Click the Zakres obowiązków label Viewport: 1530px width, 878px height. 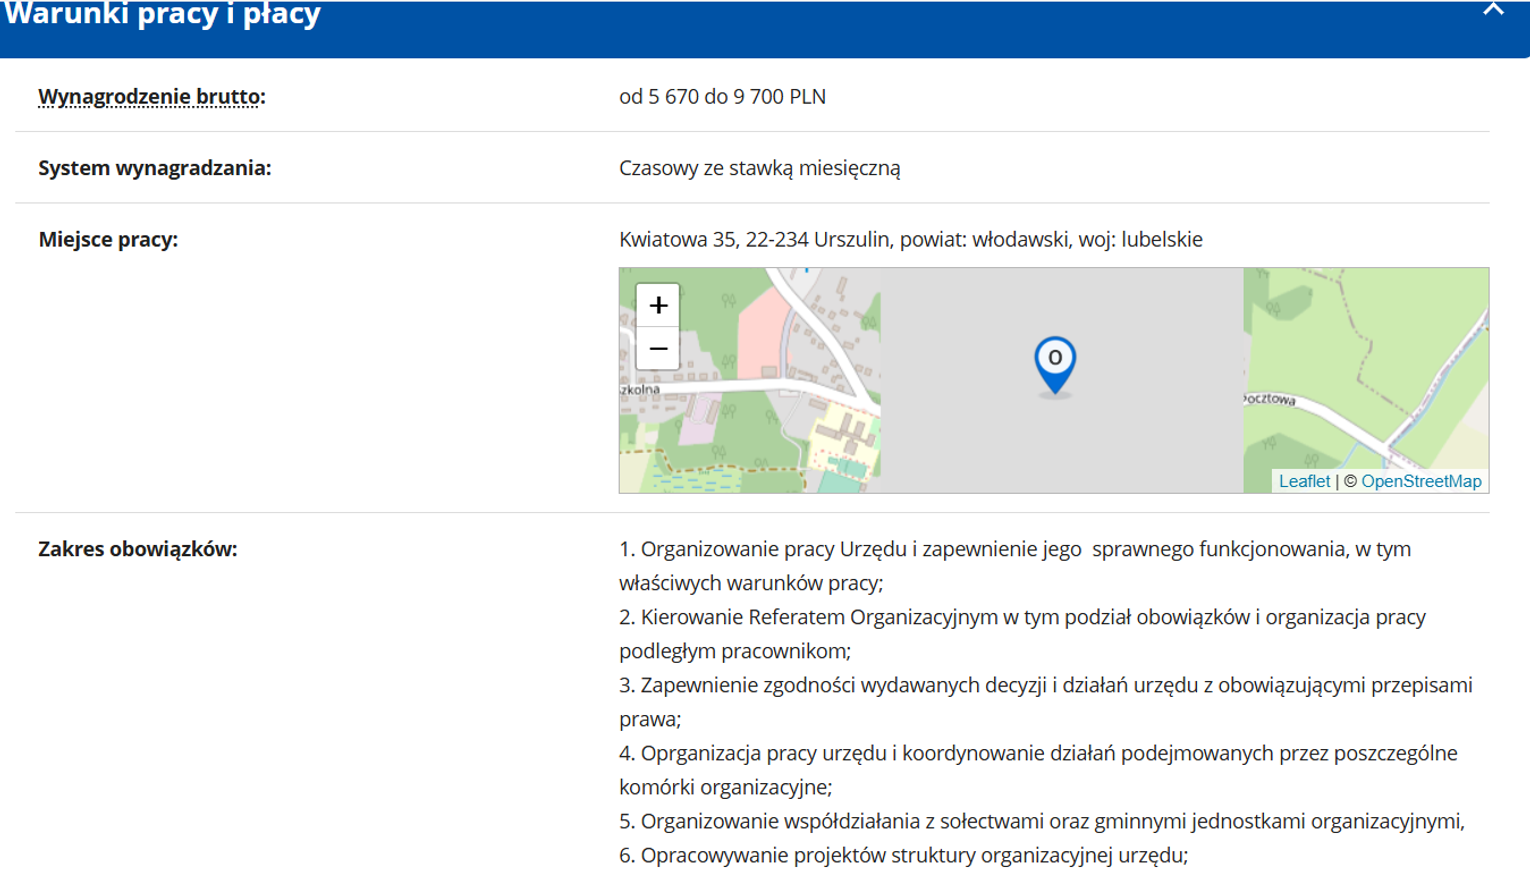tap(138, 549)
